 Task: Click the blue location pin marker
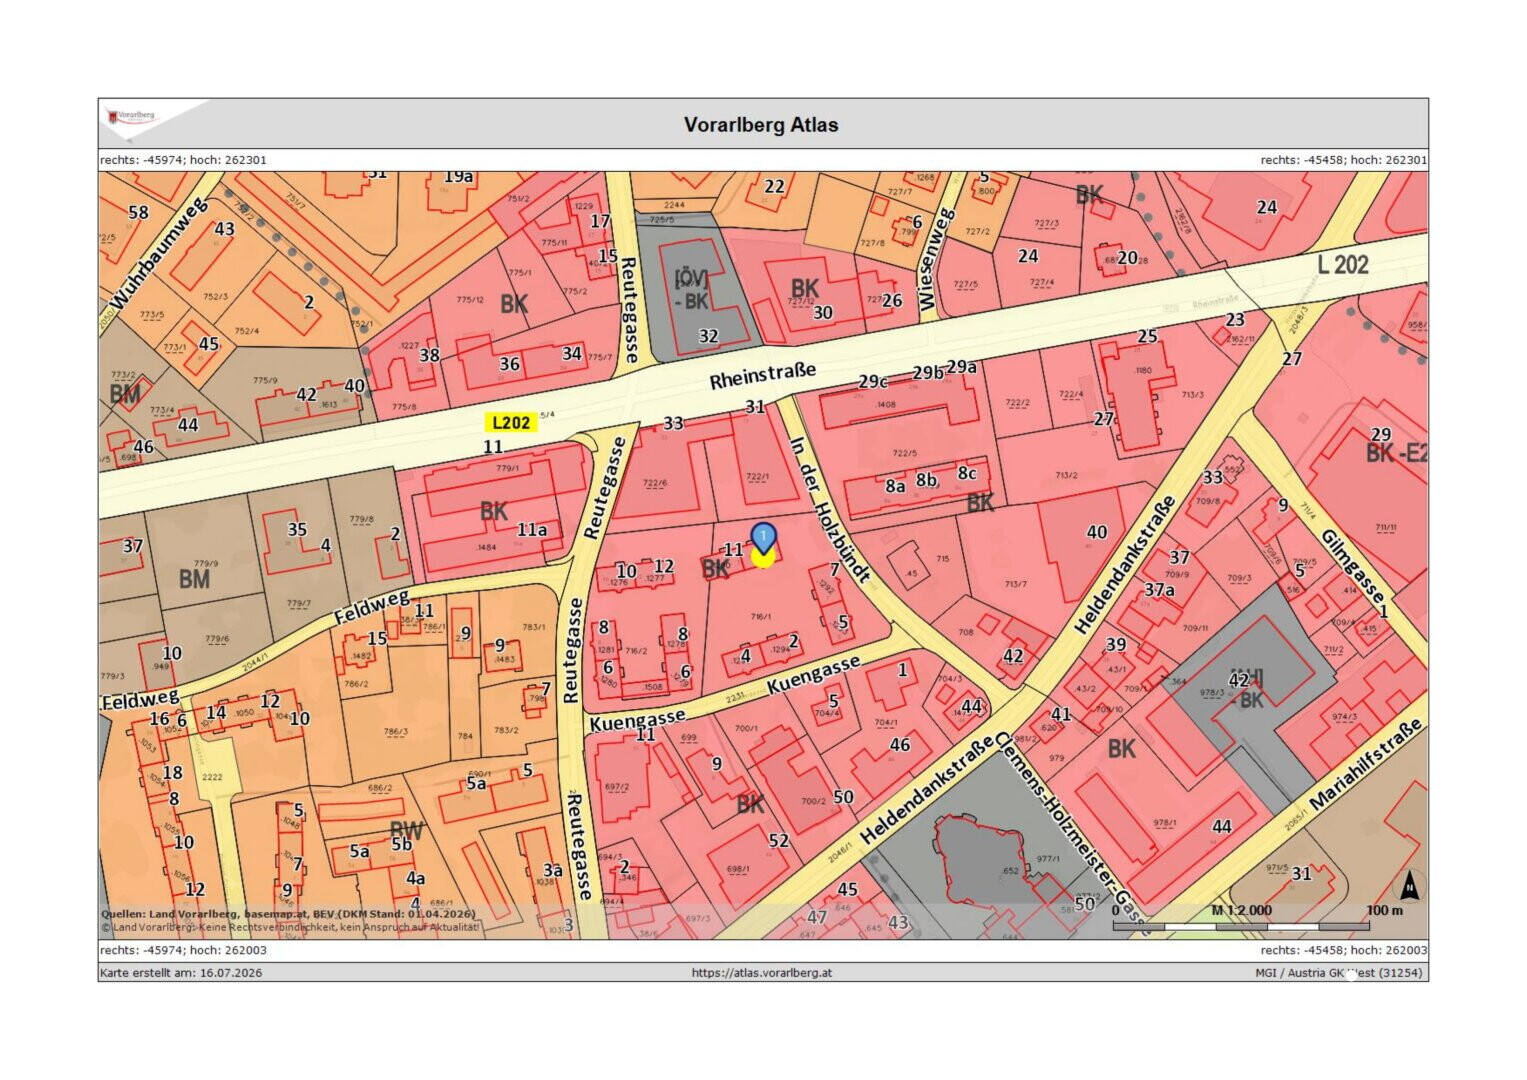tap(763, 538)
